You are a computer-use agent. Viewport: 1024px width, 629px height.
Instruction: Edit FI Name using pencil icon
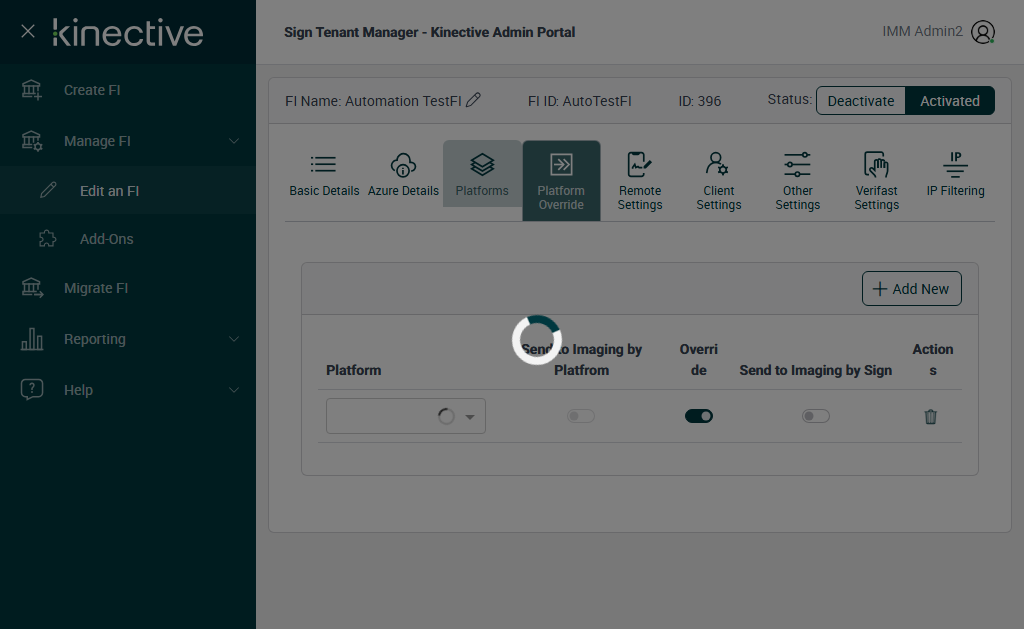coord(473,100)
